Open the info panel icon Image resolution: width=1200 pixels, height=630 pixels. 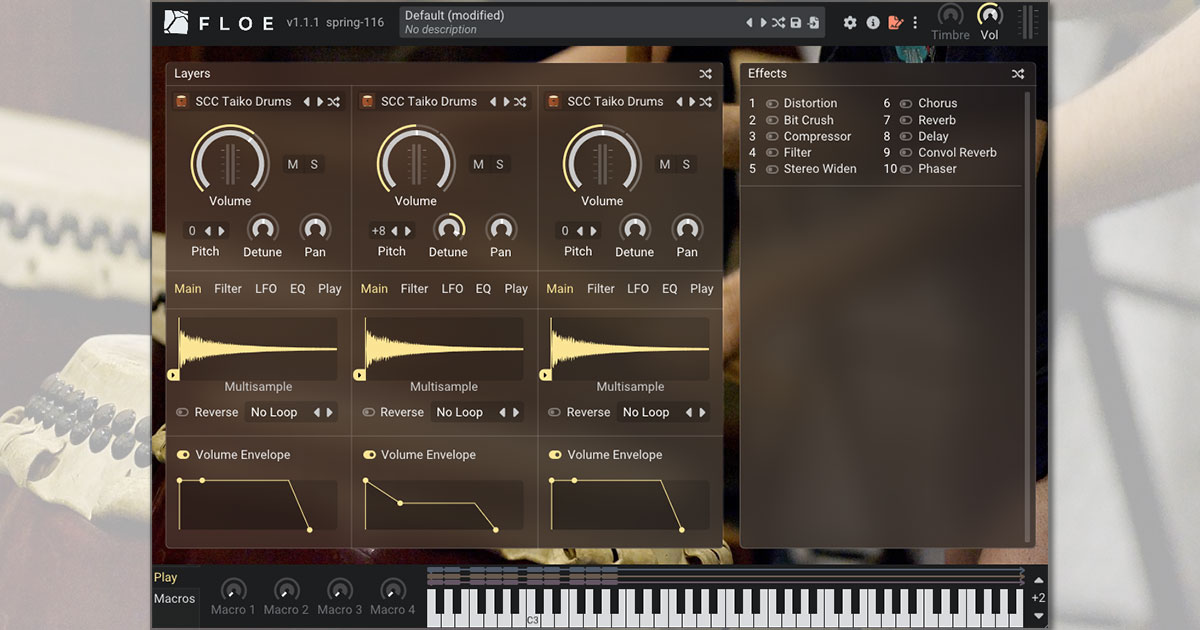tap(873, 23)
